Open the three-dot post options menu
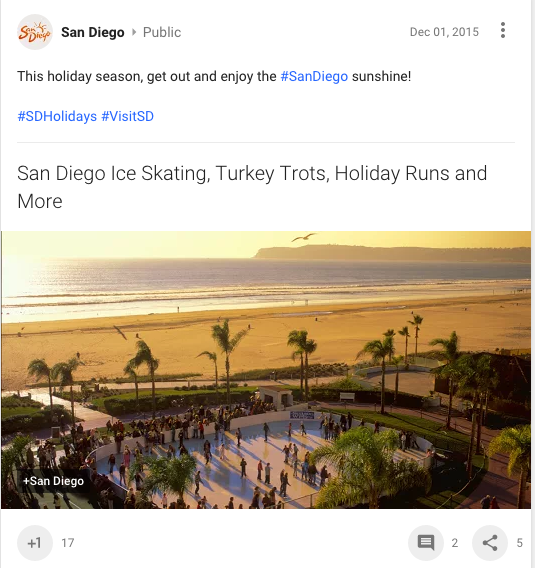Image resolution: width=535 pixels, height=568 pixels. tap(503, 30)
